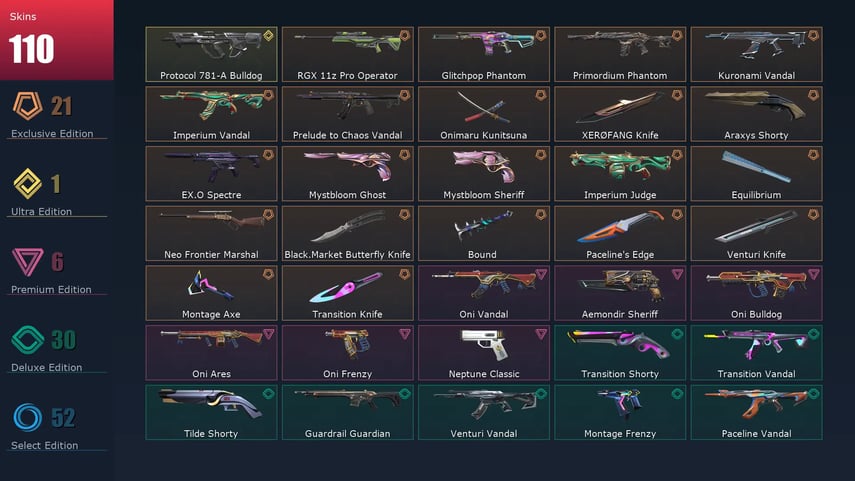
Task: Open the Tilde Shorty skin card
Action: [211, 412]
